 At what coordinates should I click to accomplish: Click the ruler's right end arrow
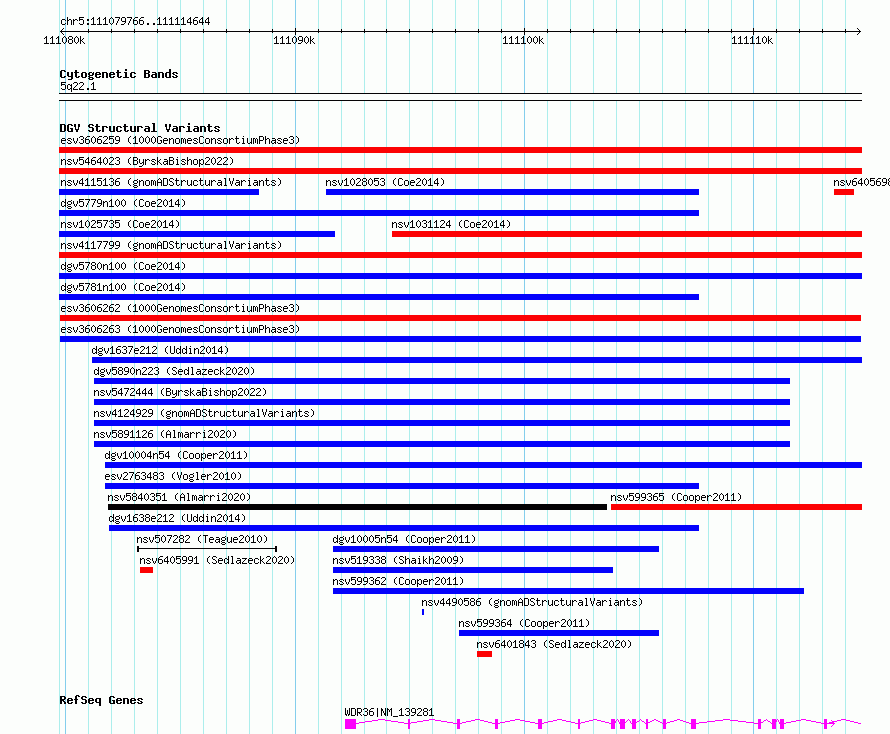pos(858,31)
